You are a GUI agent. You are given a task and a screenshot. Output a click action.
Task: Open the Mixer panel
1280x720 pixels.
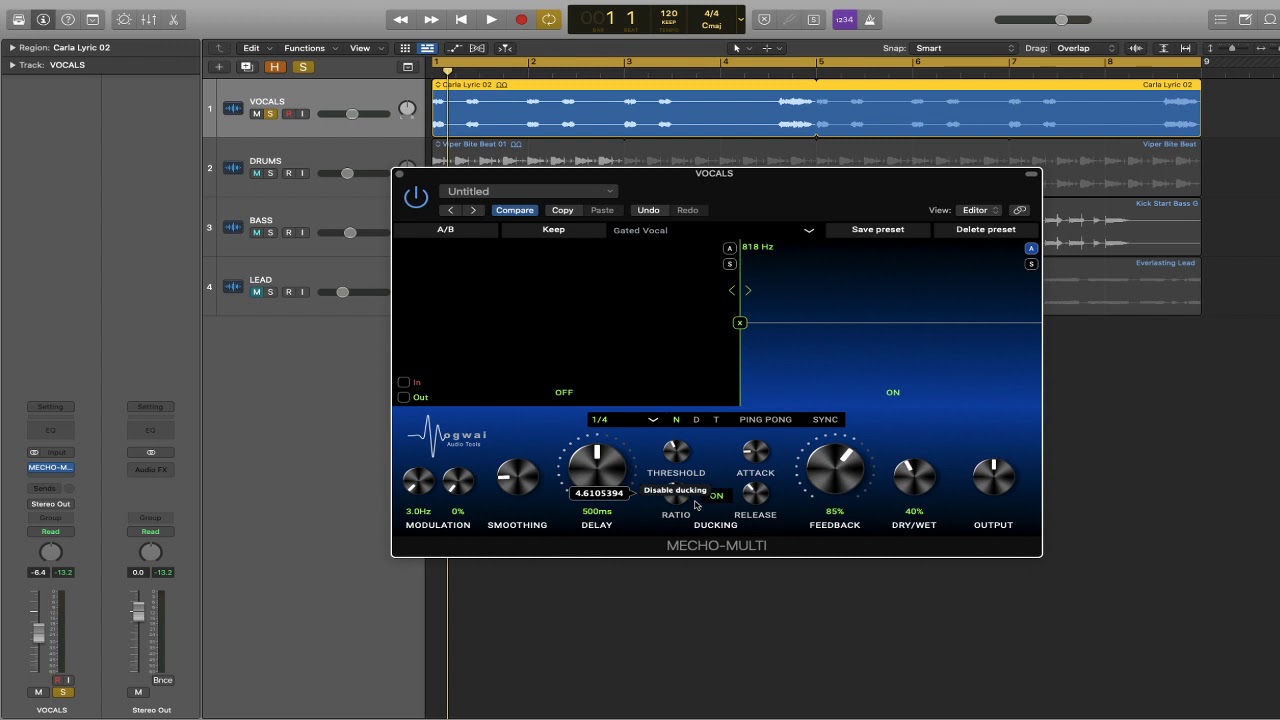148,20
